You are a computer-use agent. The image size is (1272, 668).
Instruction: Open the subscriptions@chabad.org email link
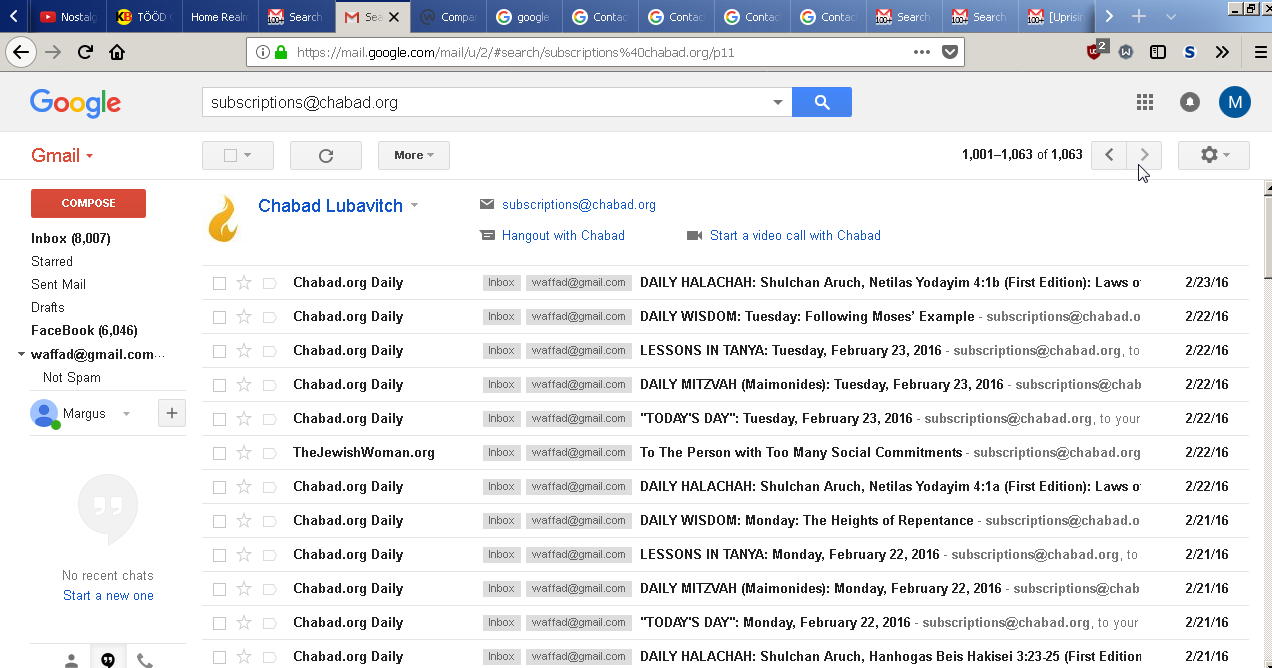[579, 205]
